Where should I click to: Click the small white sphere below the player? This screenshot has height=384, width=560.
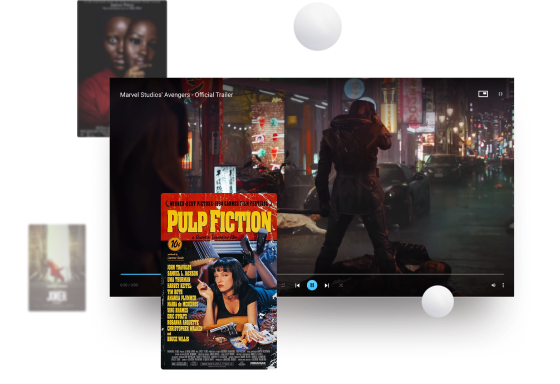438,301
